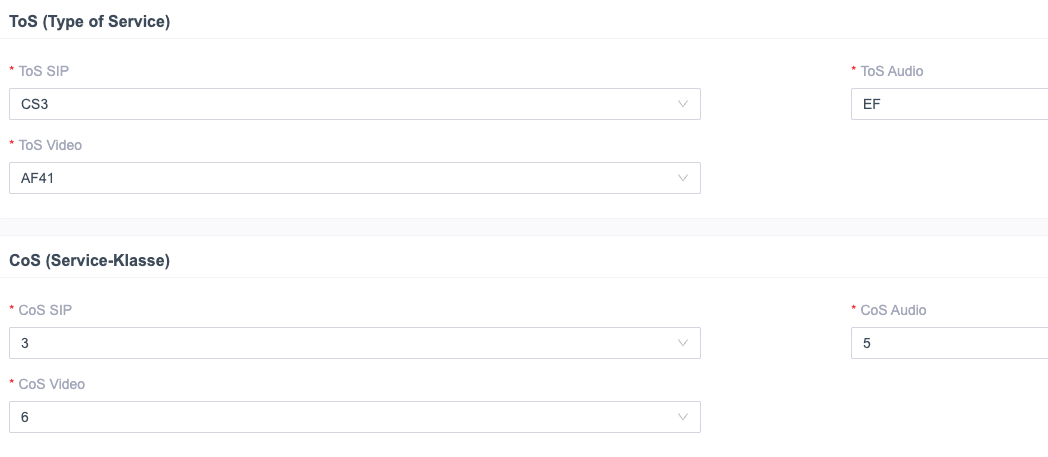Click the CoS Audio field label
Screen dimensions: 1048x457
coord(893,310)
